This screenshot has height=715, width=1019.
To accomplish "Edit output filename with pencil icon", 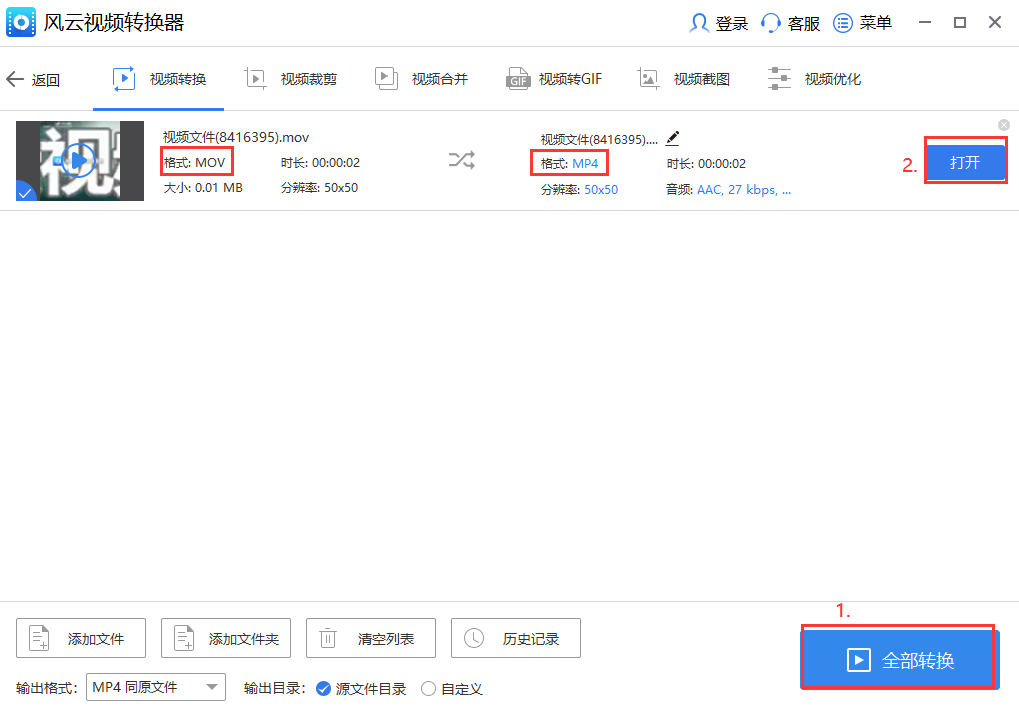I will pos(673,138).
